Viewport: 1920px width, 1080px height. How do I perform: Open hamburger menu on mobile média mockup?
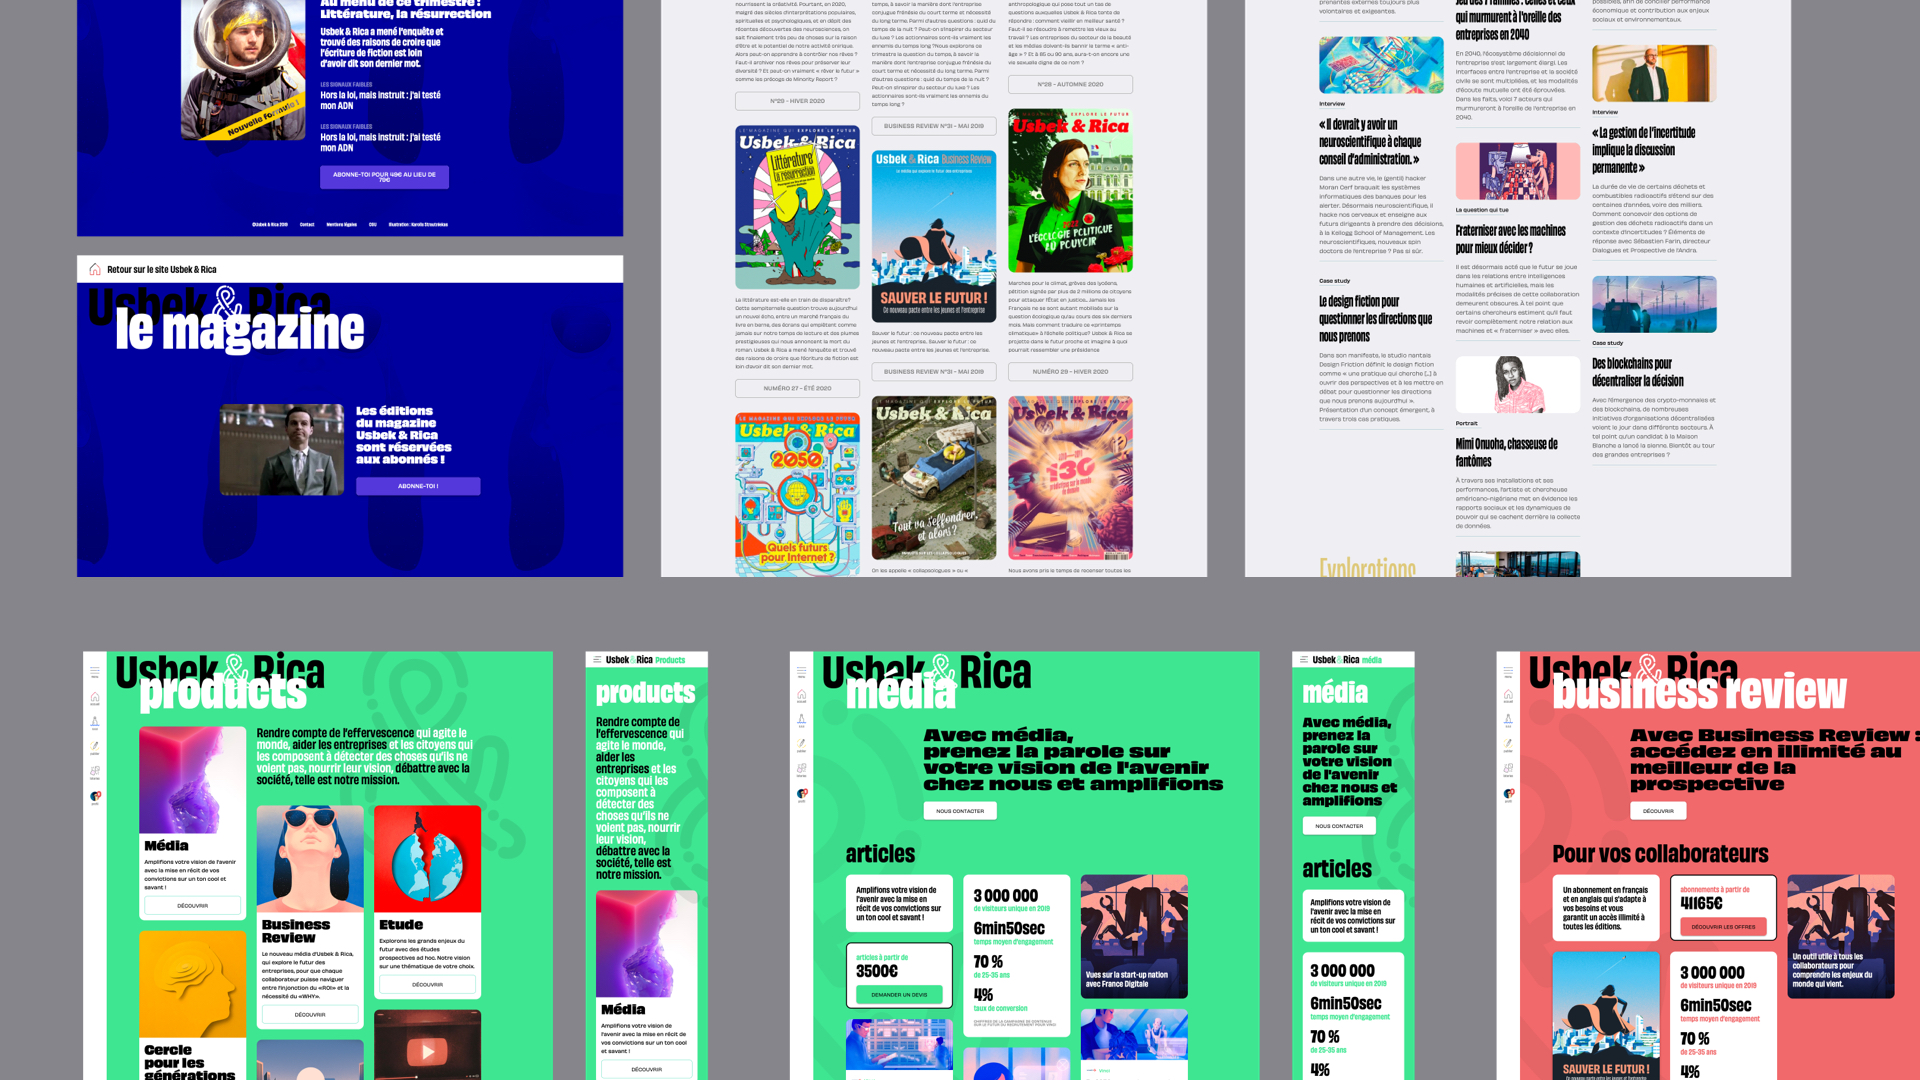click(1304, 660)
